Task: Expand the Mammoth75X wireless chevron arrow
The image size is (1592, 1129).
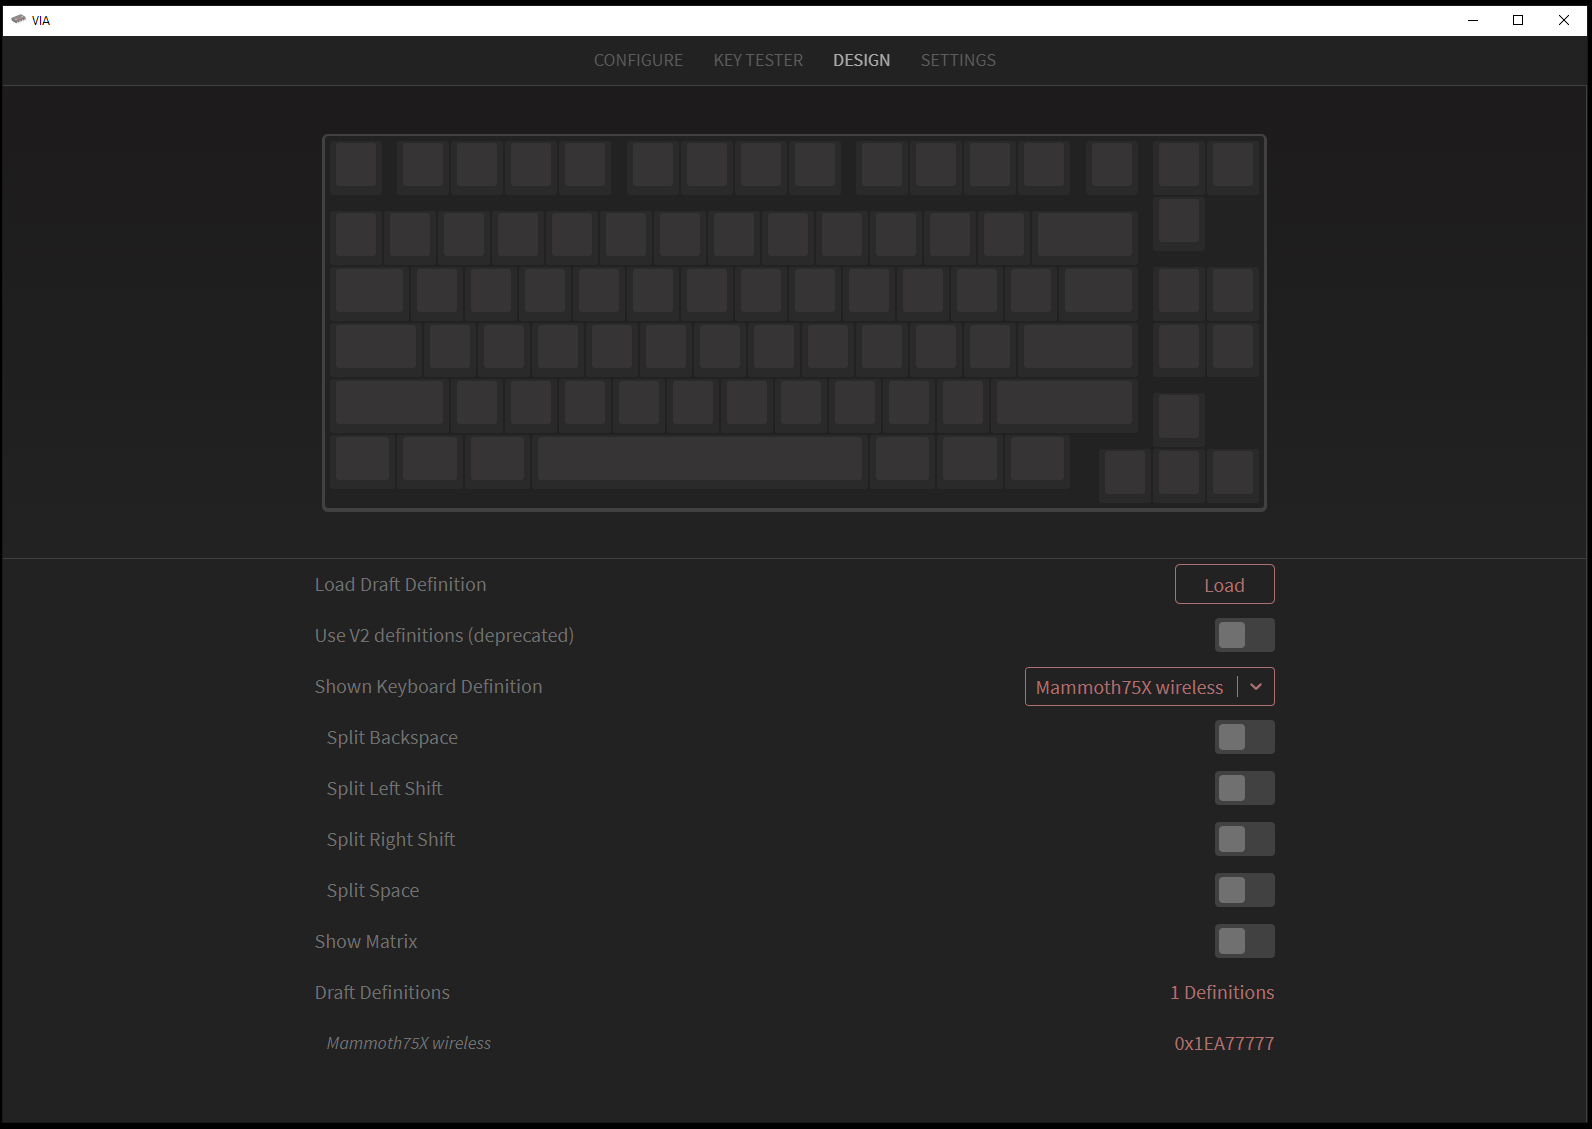Action: point(1256,687)
